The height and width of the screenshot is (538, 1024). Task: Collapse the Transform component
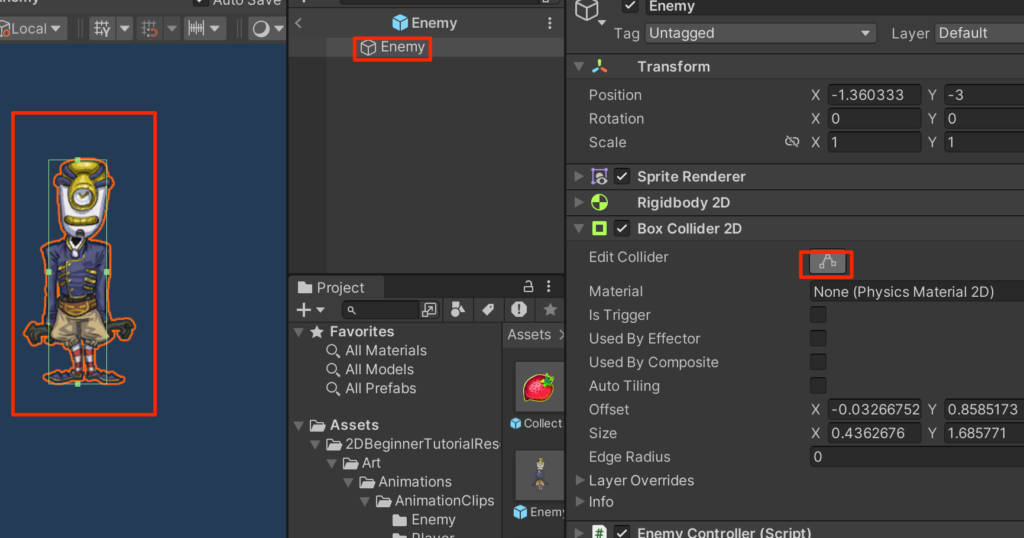579,67
